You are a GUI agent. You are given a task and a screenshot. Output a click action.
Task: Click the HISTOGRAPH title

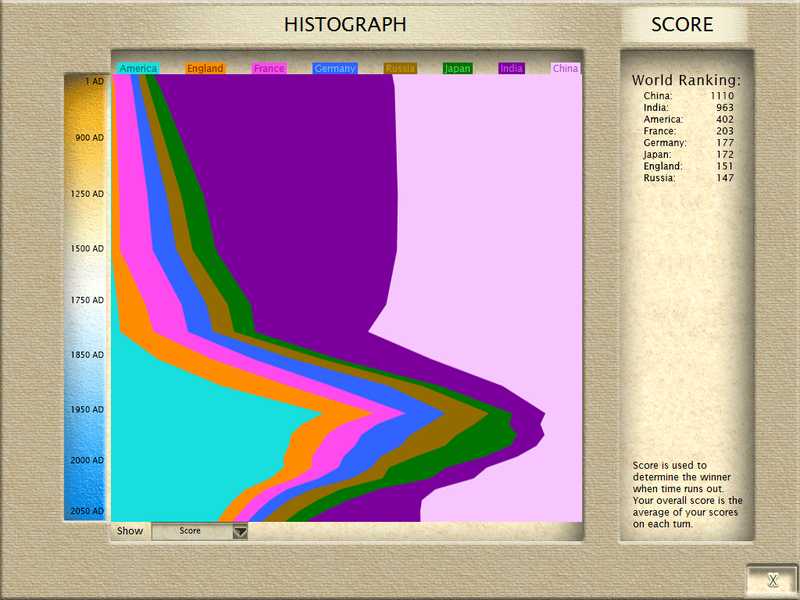(x=345, y=24)
